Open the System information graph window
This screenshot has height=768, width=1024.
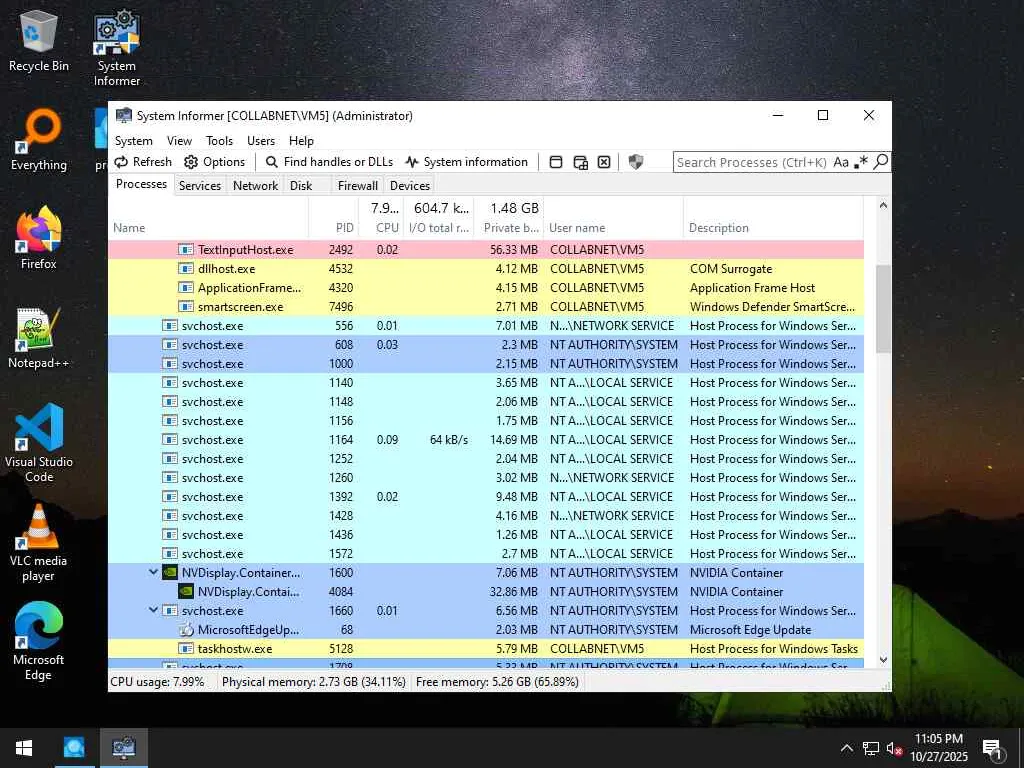tap(466, 162)
